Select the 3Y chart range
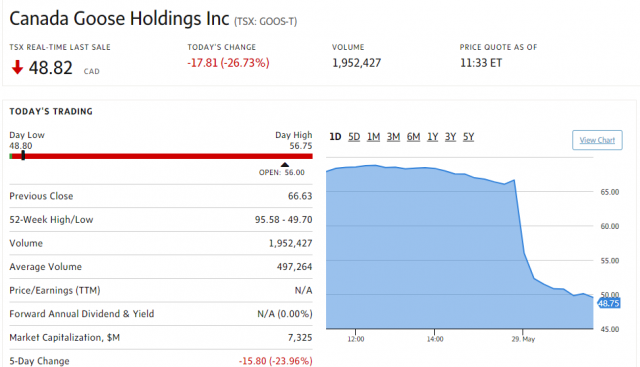 (x=450, y=137)
